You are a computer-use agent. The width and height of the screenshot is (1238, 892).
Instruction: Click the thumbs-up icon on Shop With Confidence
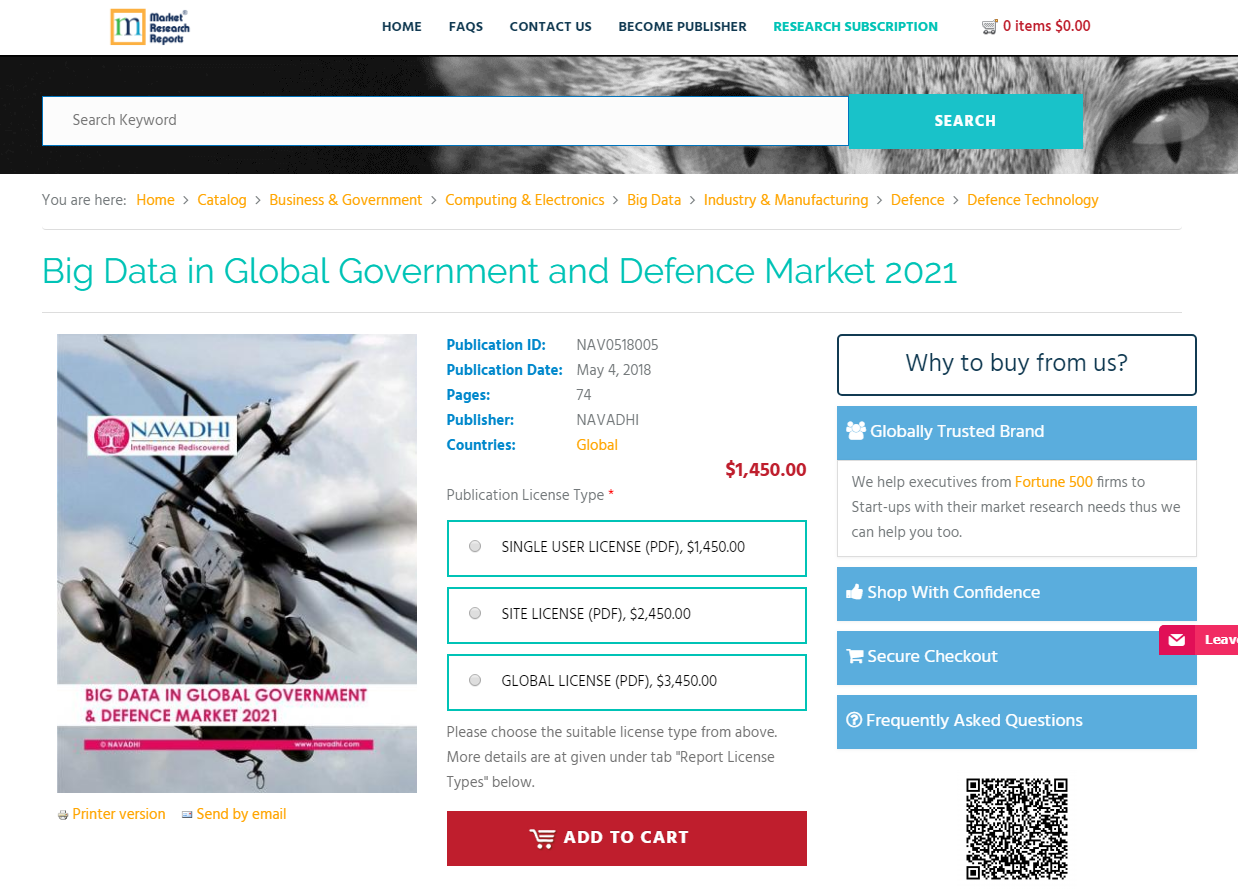click(x=855, y=593)
